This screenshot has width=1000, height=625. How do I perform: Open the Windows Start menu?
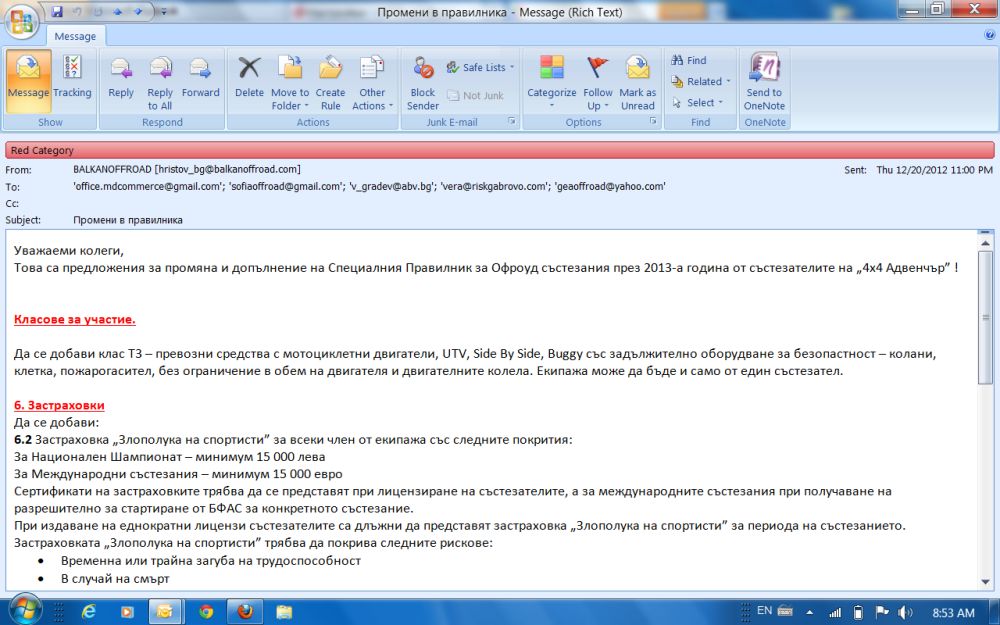[x=24, y=610]
